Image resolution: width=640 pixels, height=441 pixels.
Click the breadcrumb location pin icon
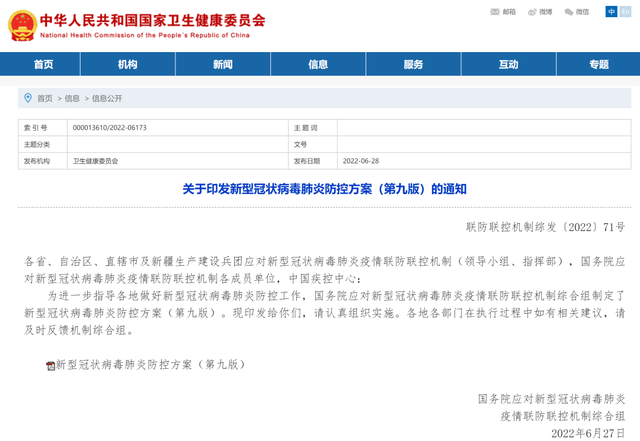(x=27, y=98)
